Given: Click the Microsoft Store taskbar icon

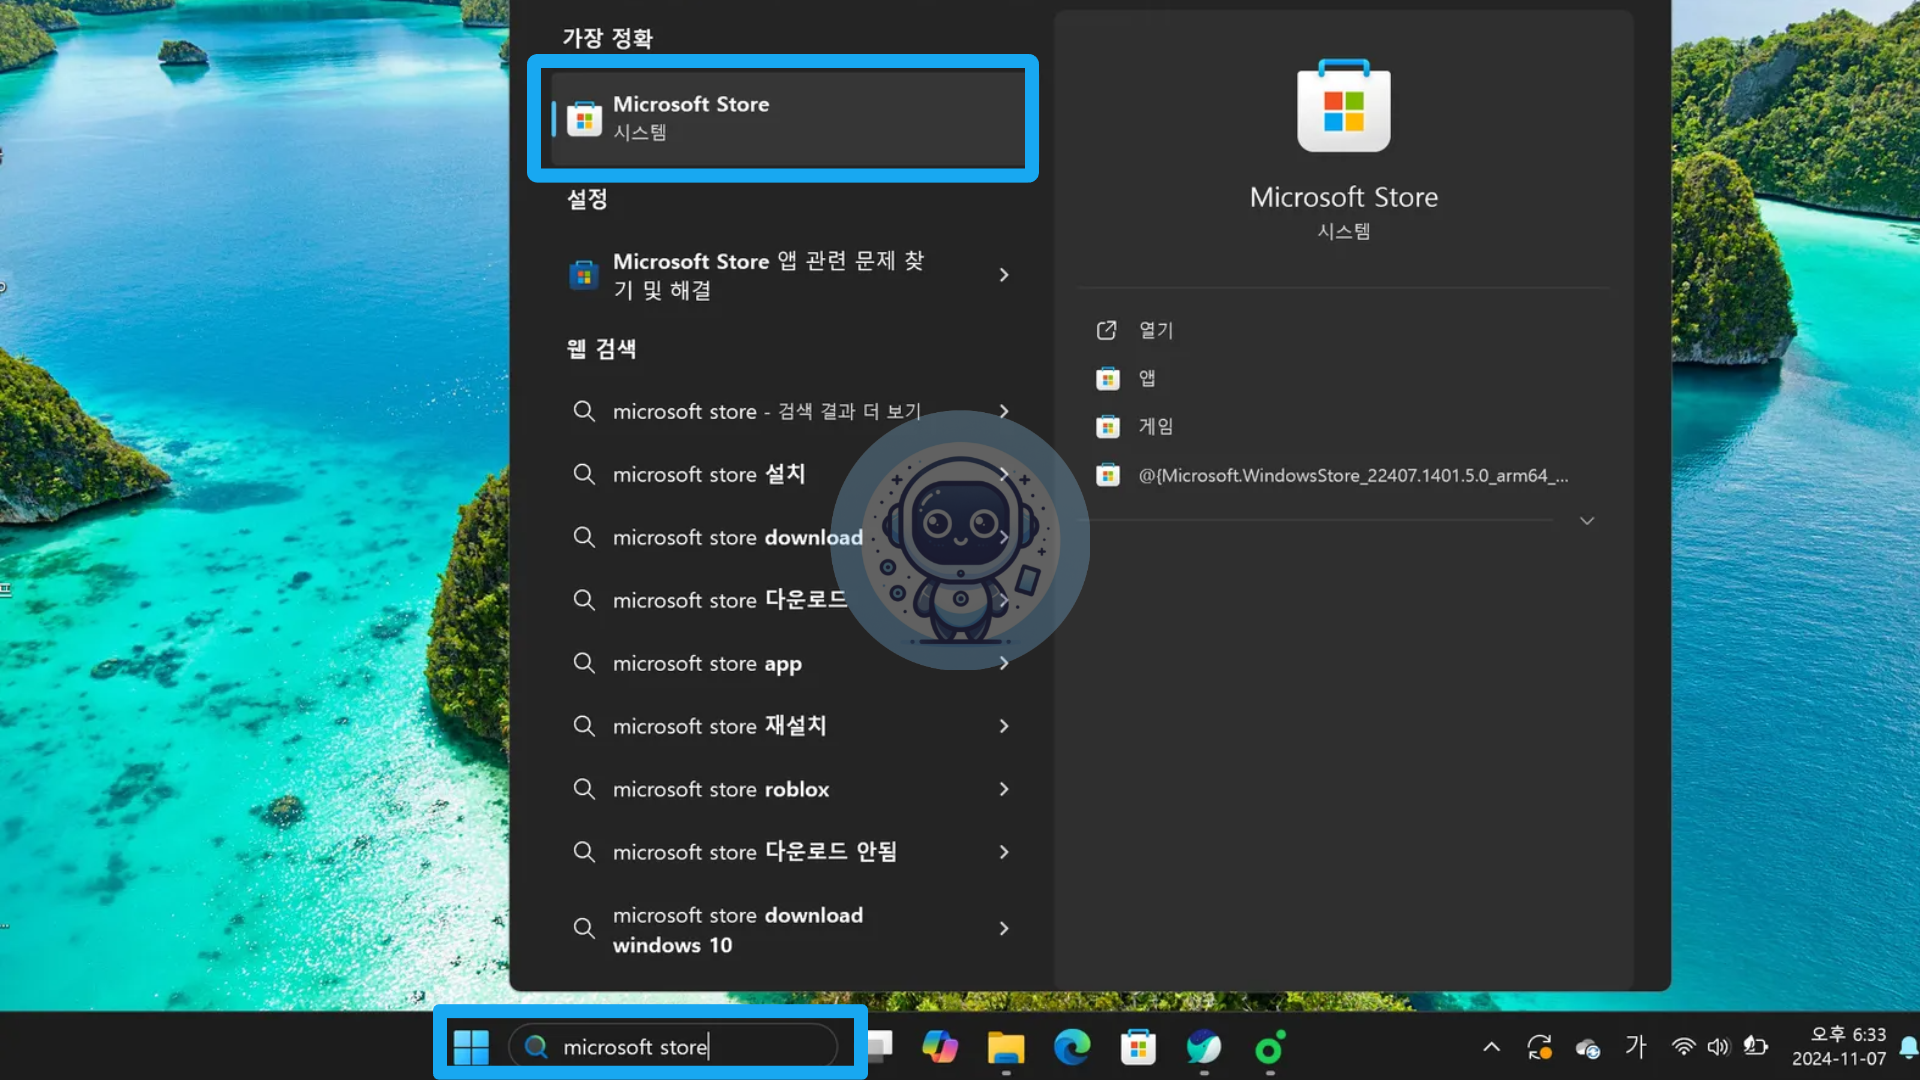Looking at the screenshot, I should (1138, 1047).
